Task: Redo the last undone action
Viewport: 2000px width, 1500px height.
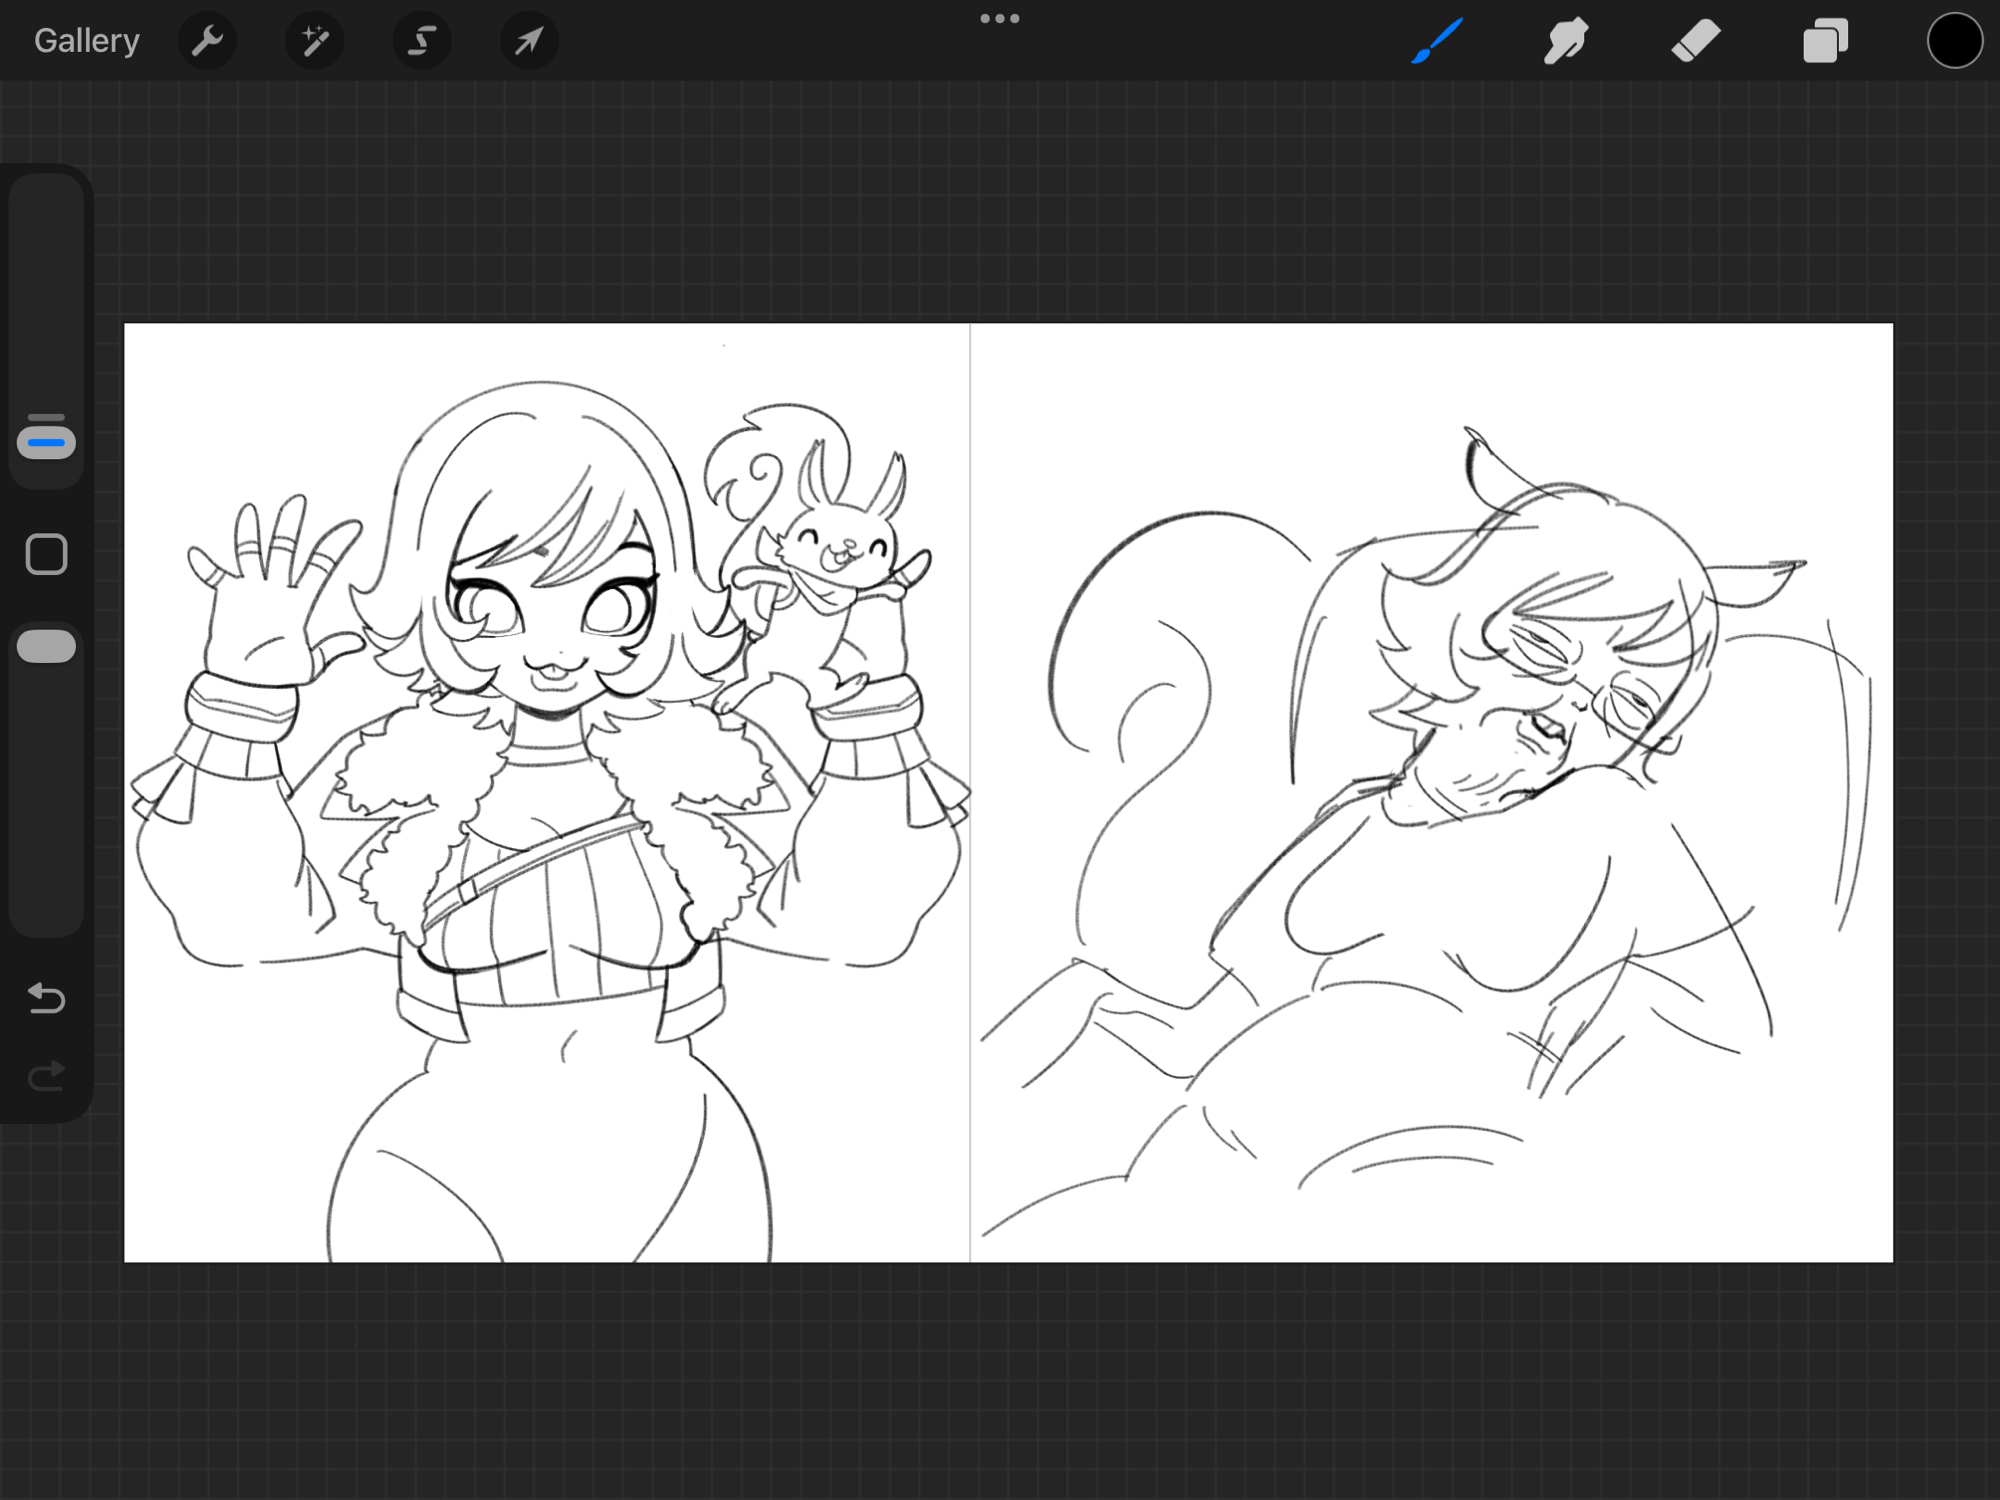Action: [46, 1076]
